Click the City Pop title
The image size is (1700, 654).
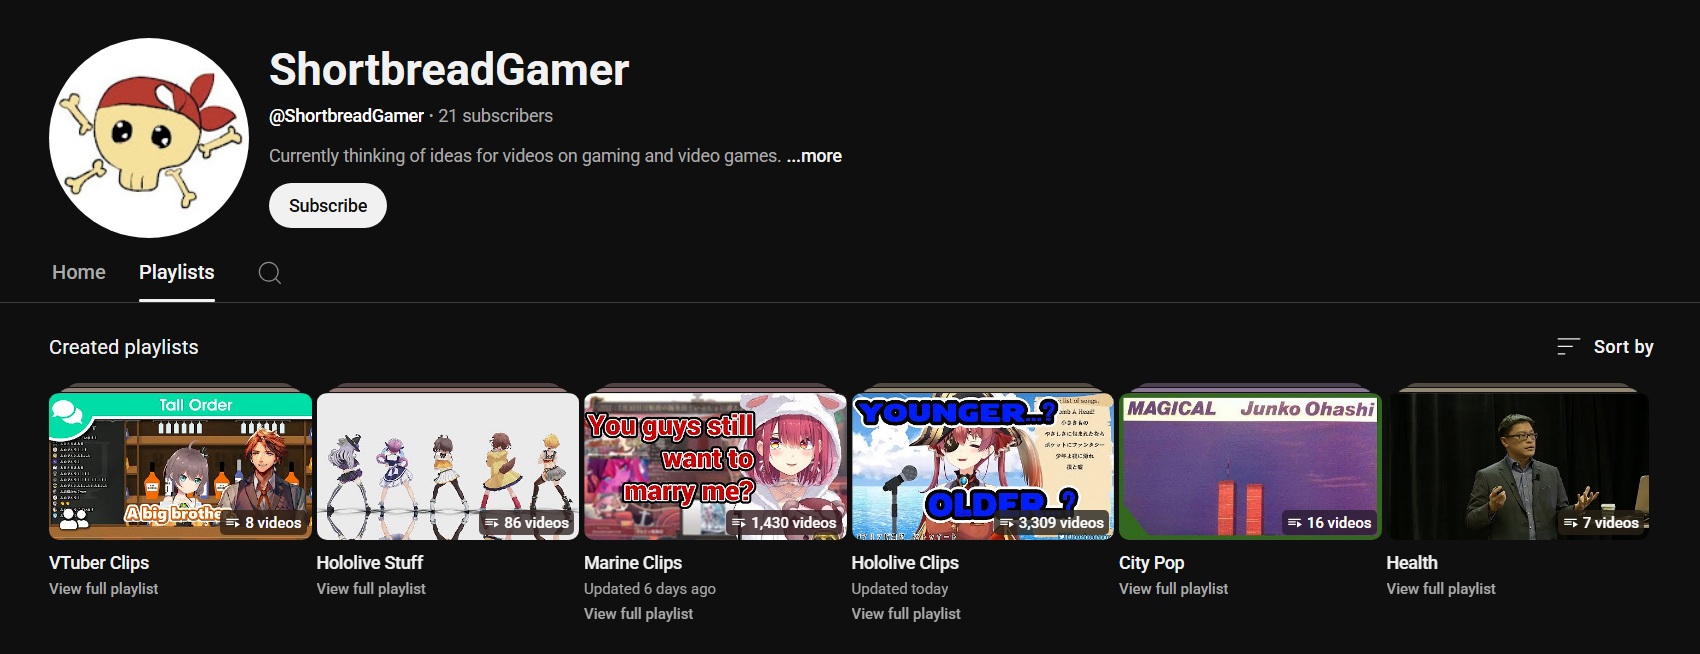coord(1151,563)
